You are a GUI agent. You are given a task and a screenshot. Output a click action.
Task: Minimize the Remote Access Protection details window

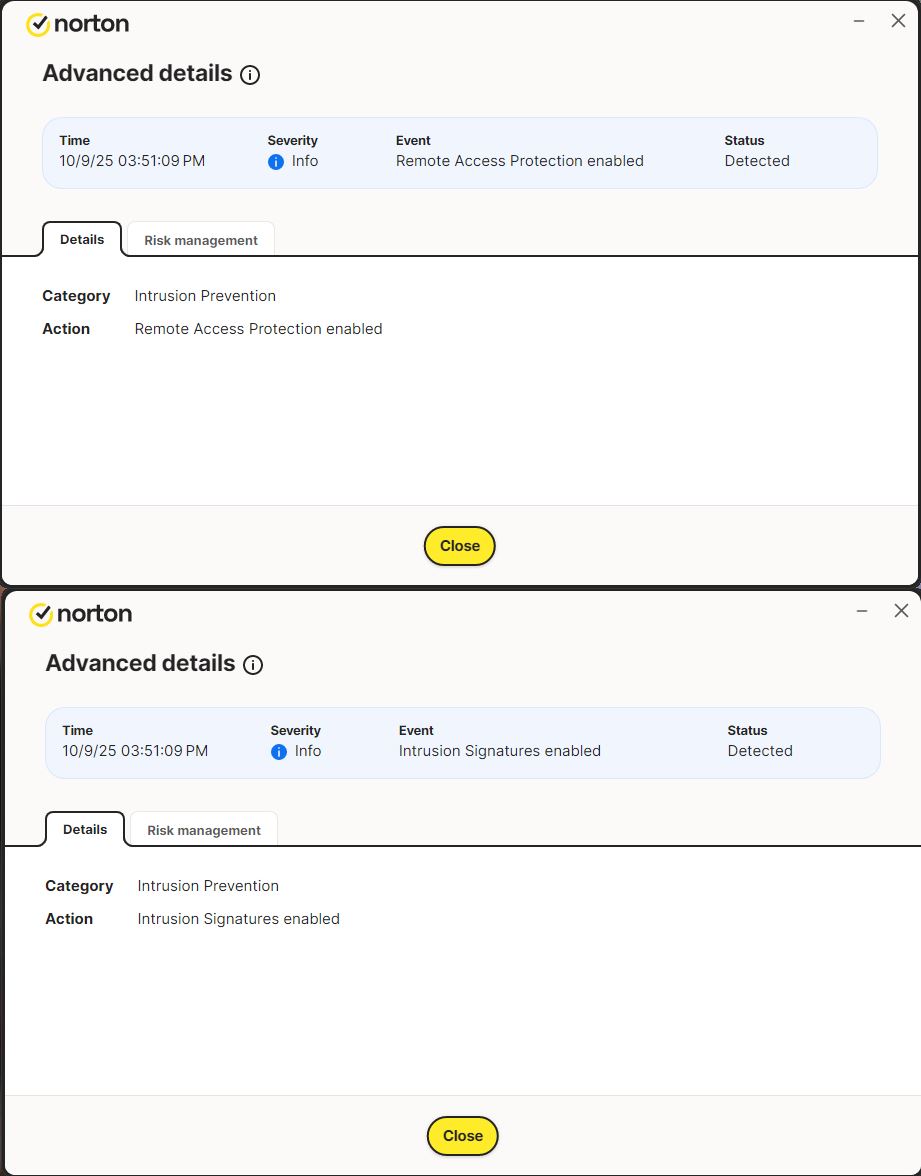click(x=858, y=21)
